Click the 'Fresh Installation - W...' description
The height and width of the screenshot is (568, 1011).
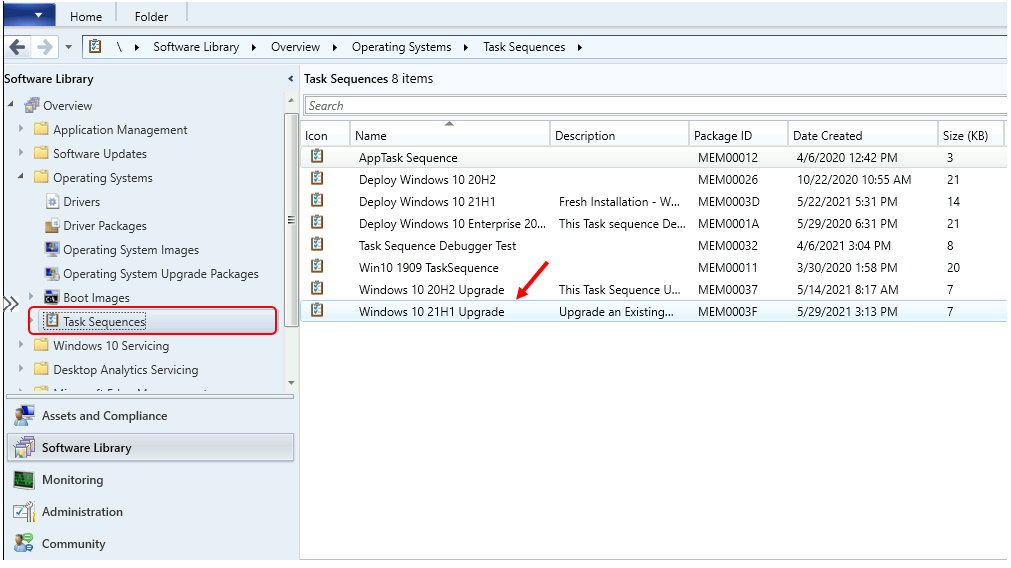[x=619, y=202]
